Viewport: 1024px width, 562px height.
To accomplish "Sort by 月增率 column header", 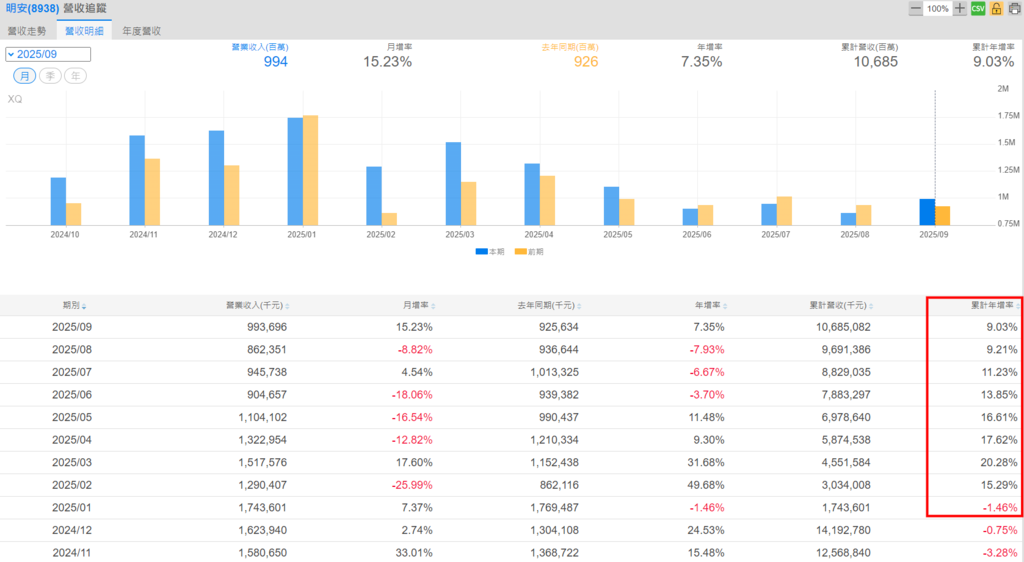I will click(x=419, y=305).
